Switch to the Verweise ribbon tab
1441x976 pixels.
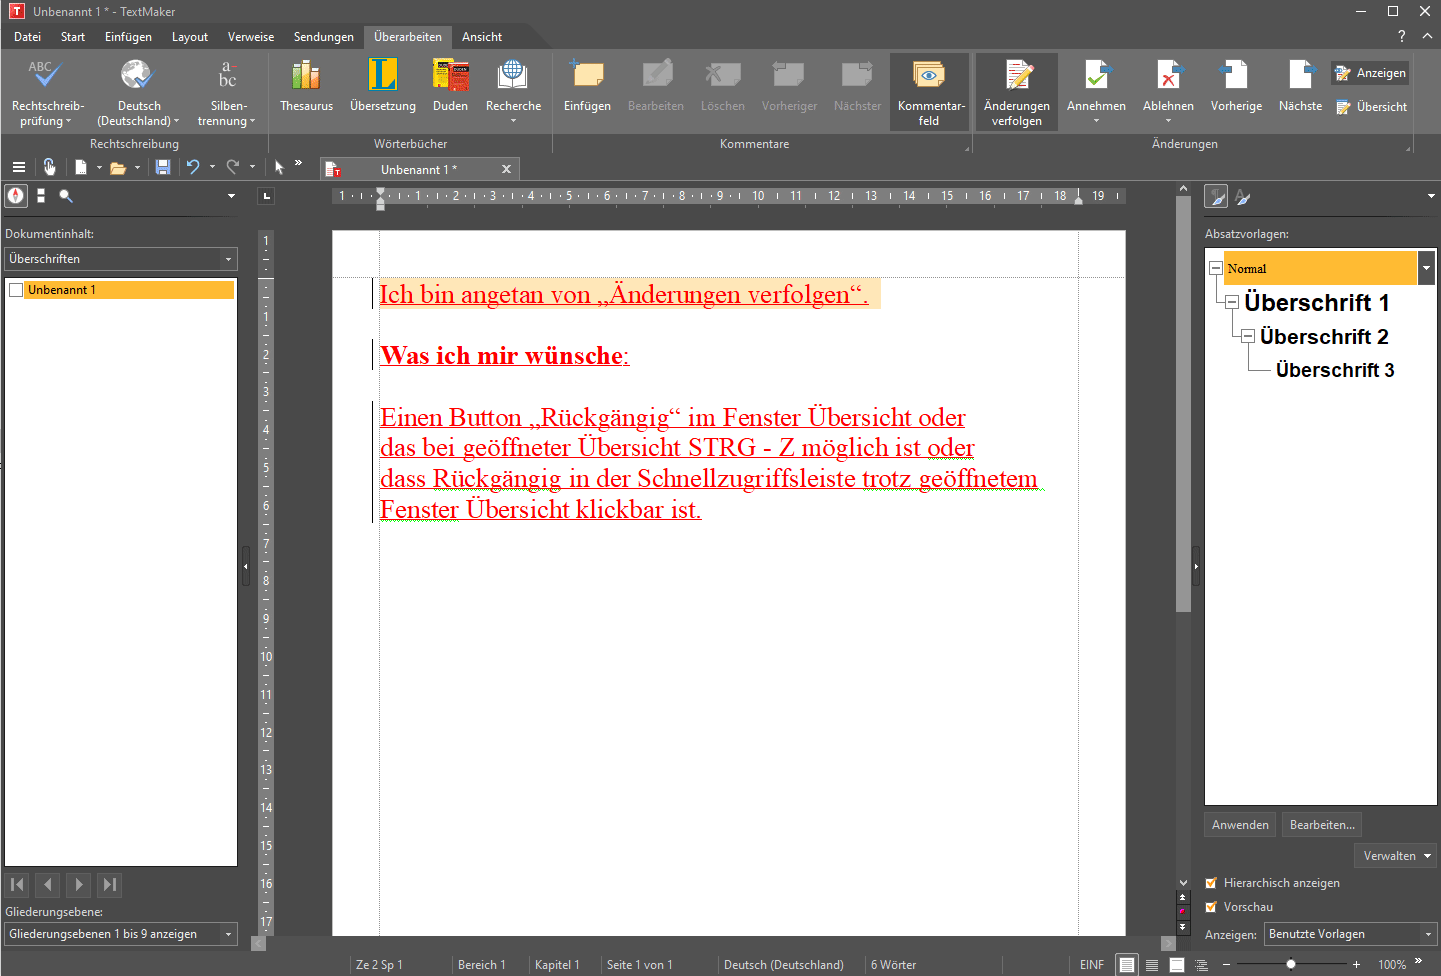[251, 37]
